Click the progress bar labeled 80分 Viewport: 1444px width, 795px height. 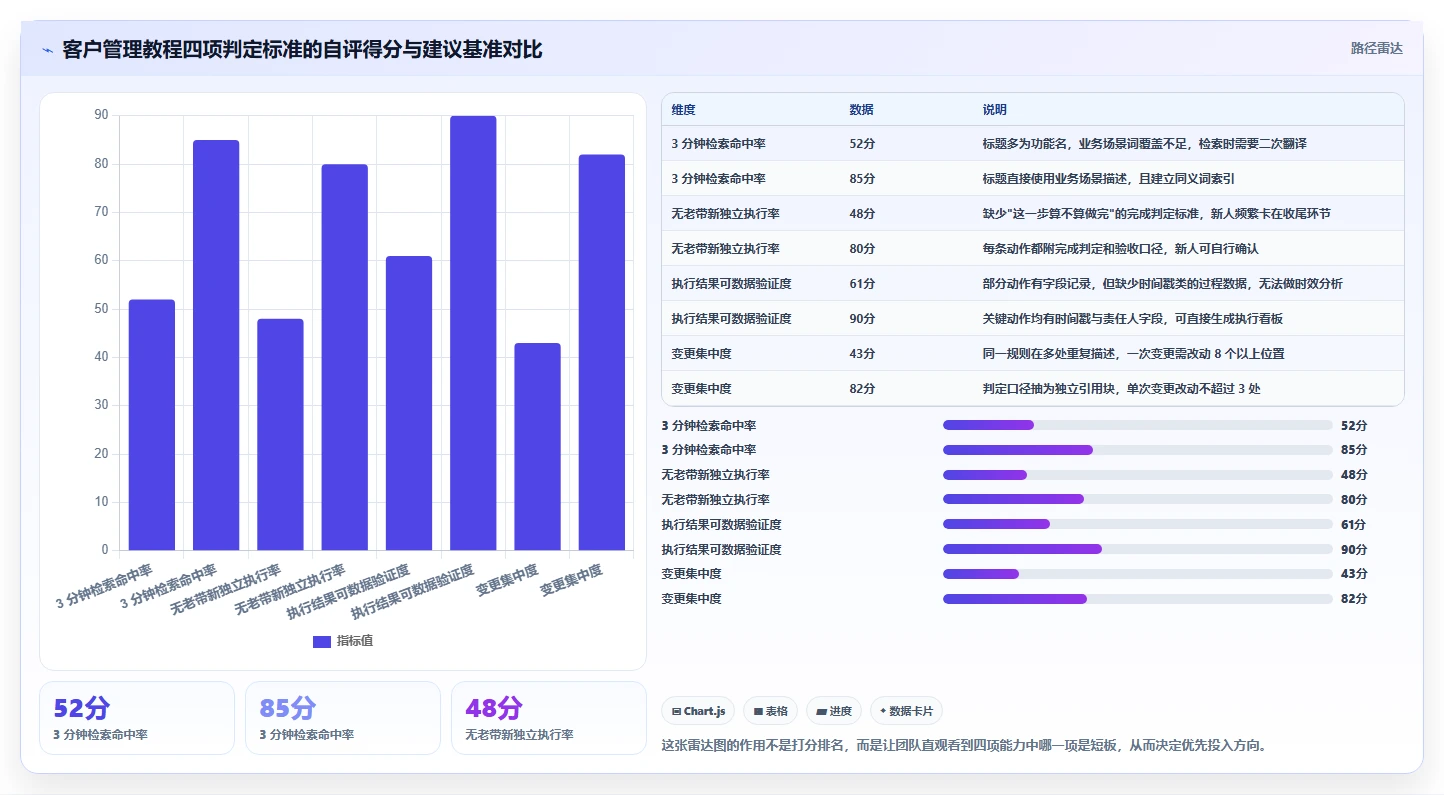tap(1138, 499)
